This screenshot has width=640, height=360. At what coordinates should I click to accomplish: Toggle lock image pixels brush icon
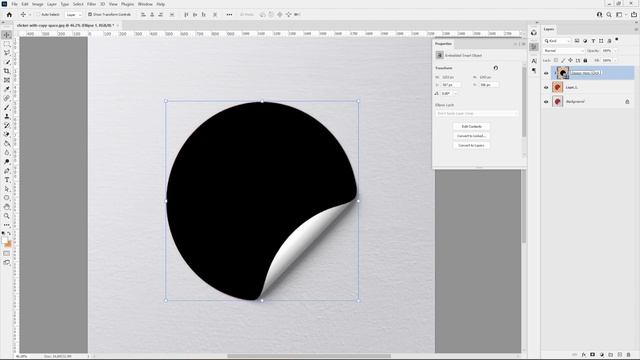[563, 60]
